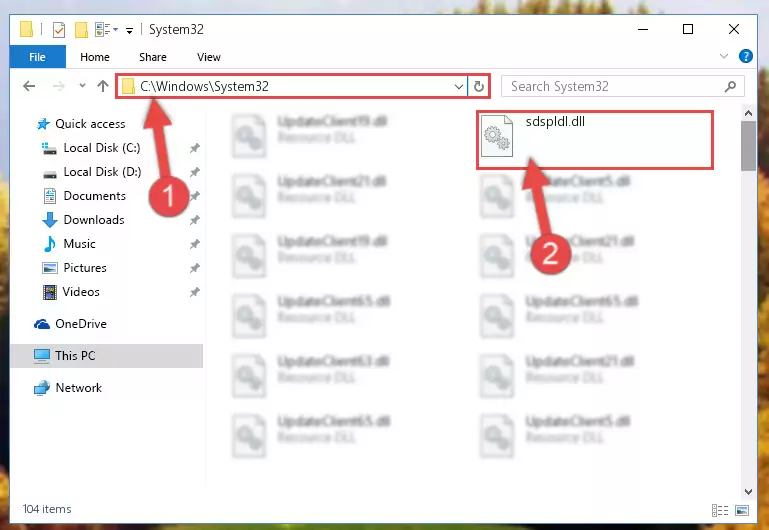This screenshot has height=530, width=769.
Task: Click the pin icon beside Videos
Action: [195, 292]
